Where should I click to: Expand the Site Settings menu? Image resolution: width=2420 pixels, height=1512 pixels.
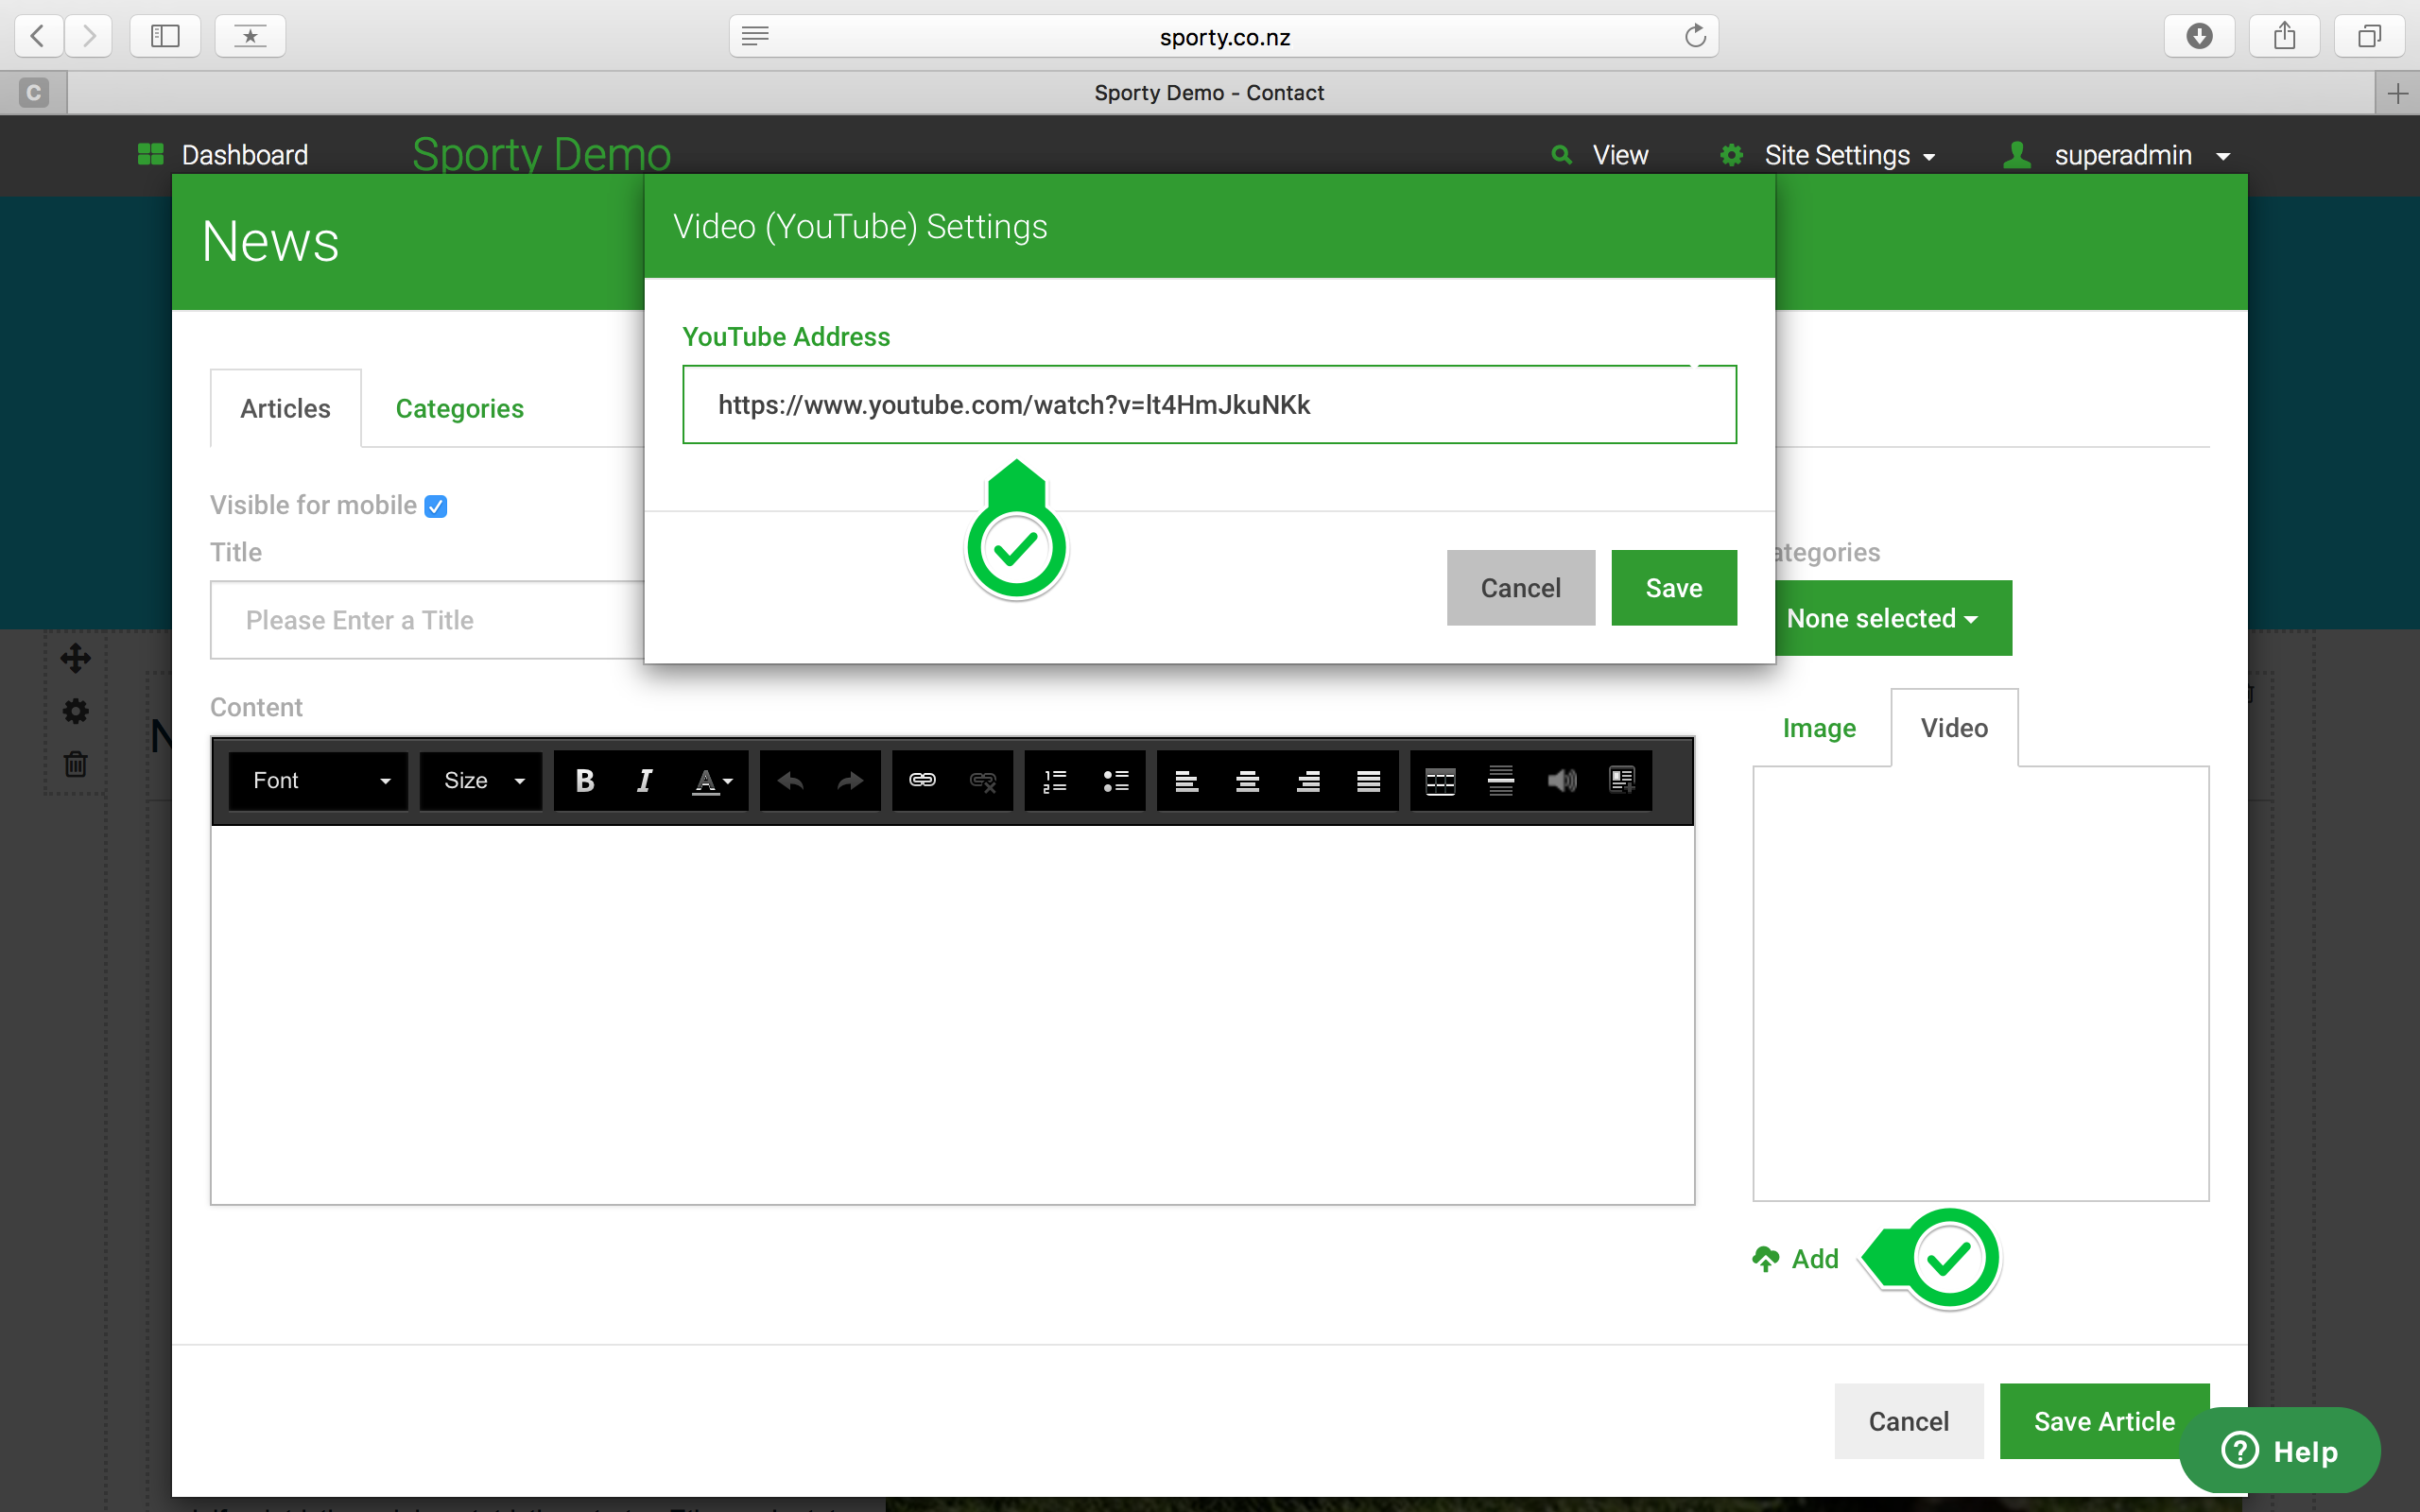click(1828, 155)
